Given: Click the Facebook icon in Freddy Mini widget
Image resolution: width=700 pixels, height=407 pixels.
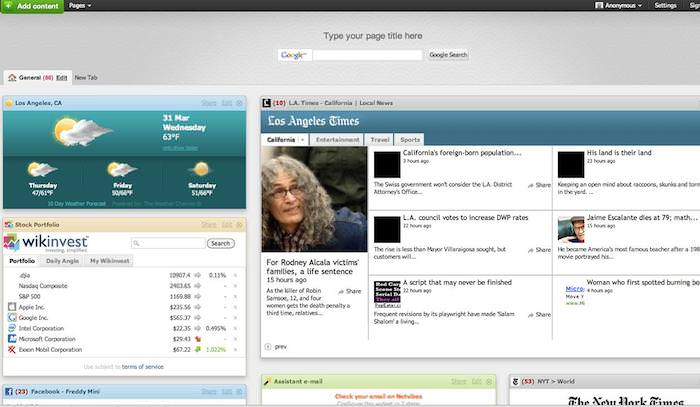Looking at the screenshot, I should click(8, 391).
